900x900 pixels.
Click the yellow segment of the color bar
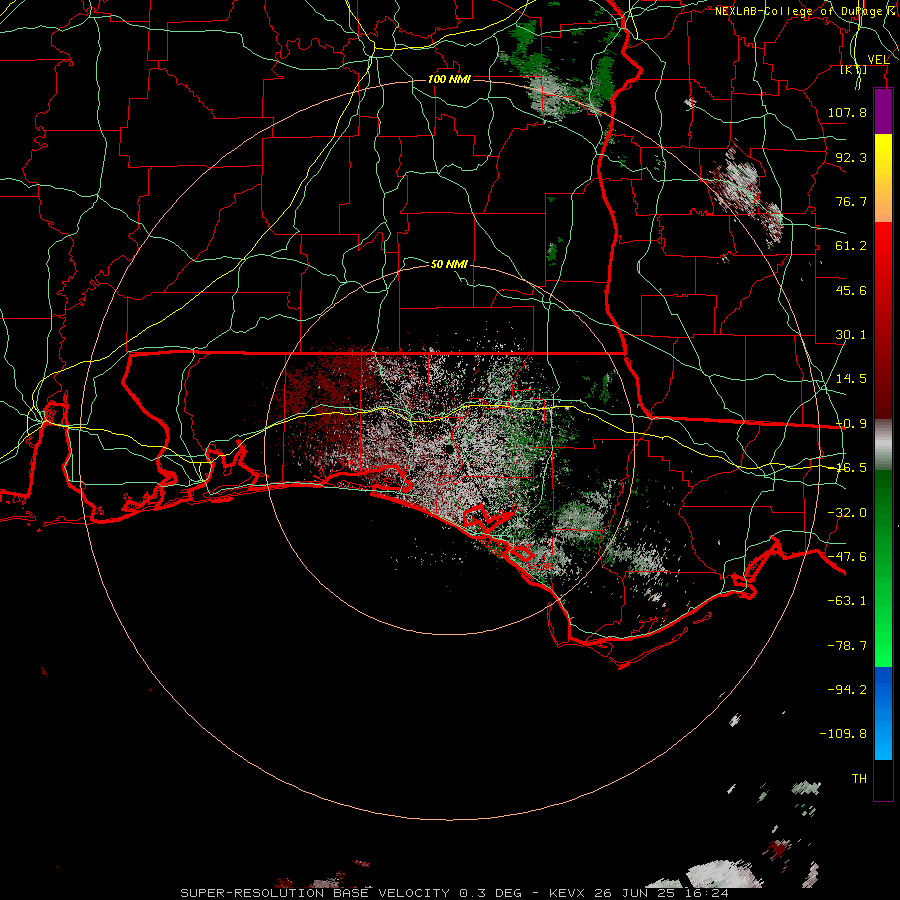883,156
